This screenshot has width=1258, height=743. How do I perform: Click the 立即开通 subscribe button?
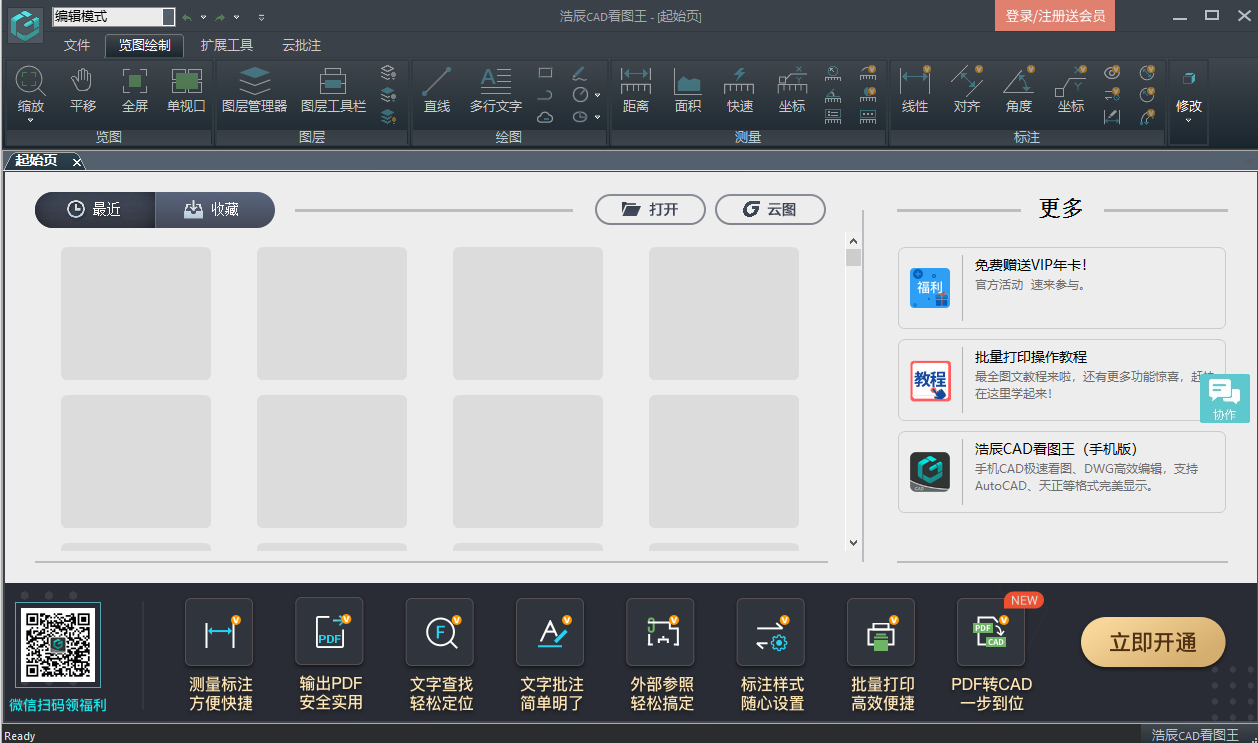[1153, 642]
